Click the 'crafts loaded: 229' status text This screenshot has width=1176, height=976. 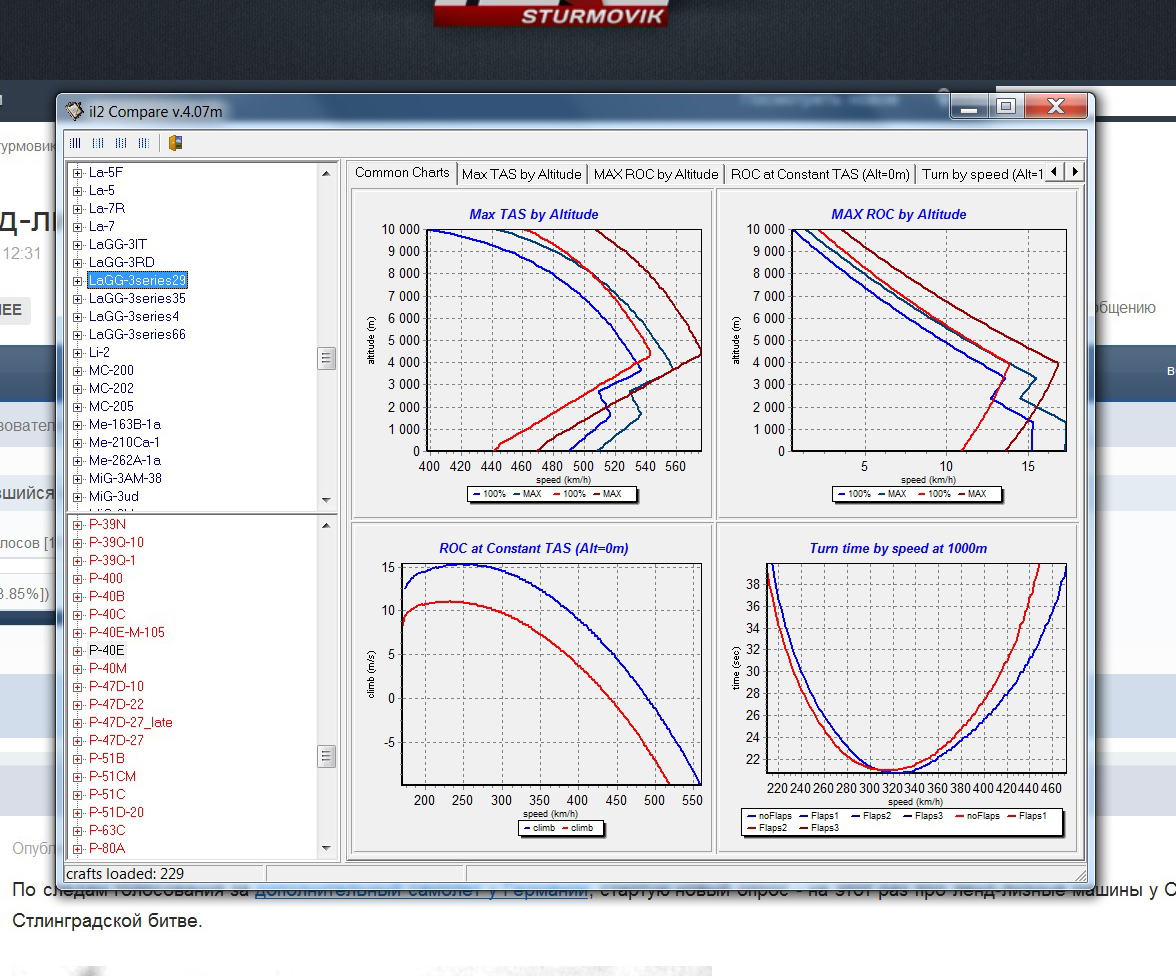[x=124, y=874]
